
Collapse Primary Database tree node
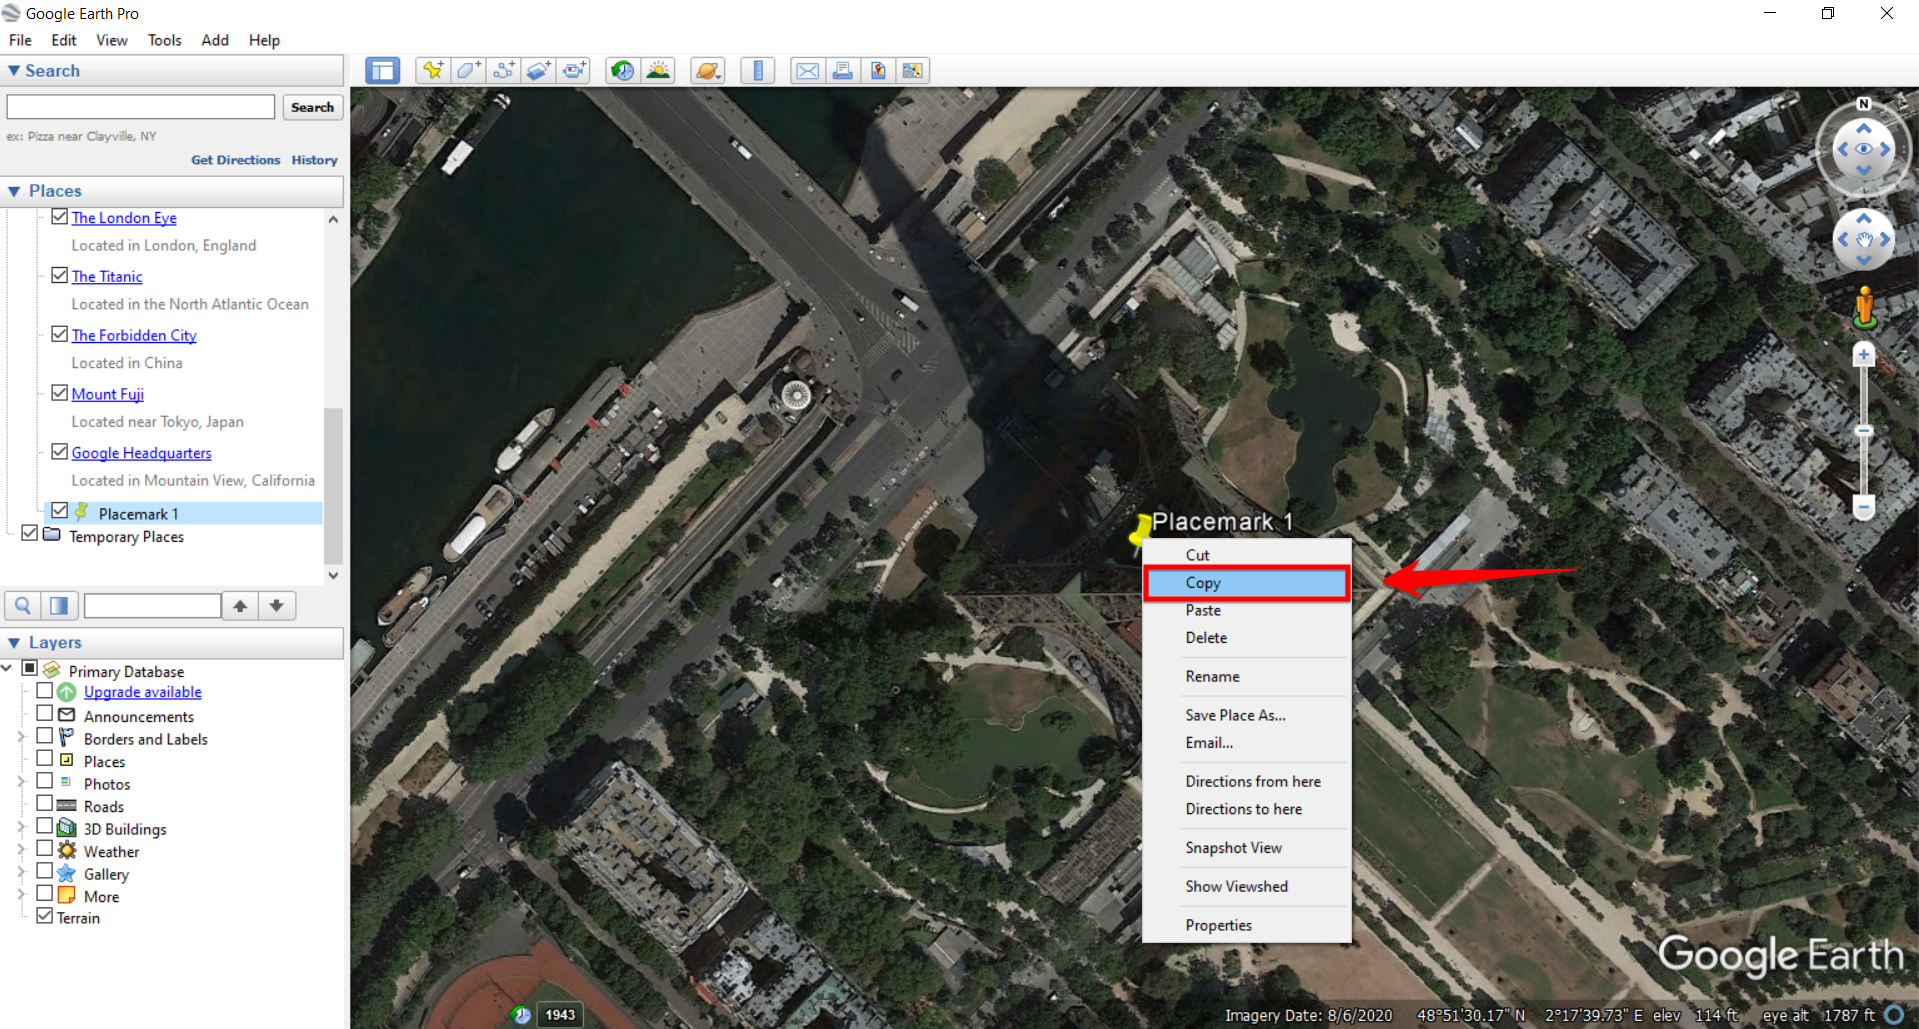tap(7, 668)
